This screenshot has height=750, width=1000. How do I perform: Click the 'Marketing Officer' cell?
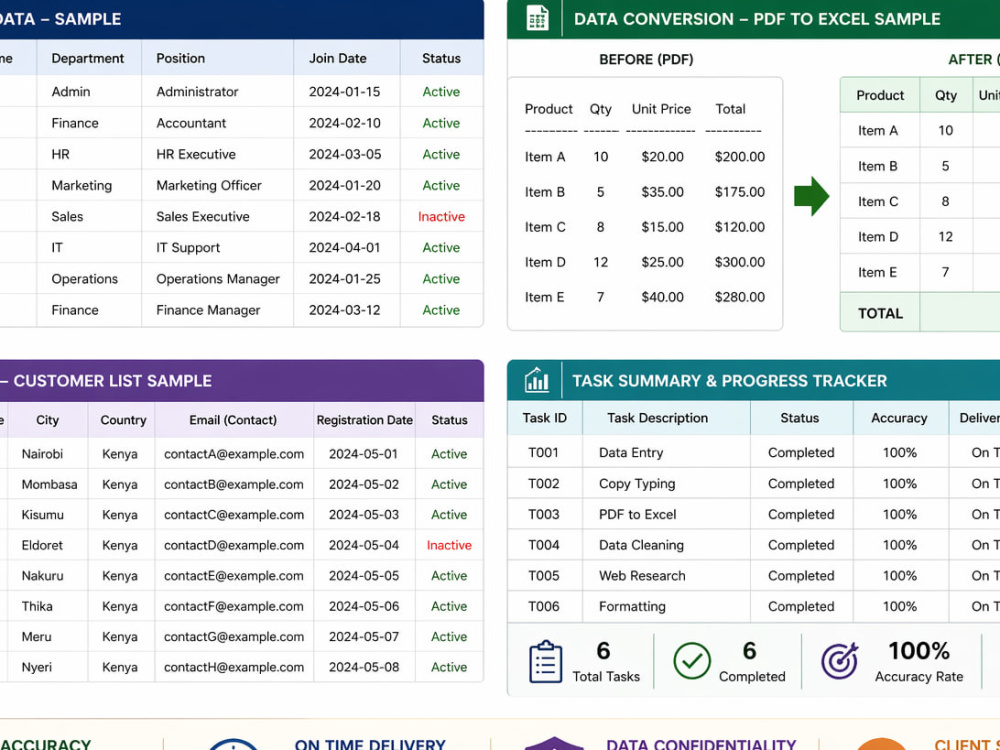tap(209, 185)
